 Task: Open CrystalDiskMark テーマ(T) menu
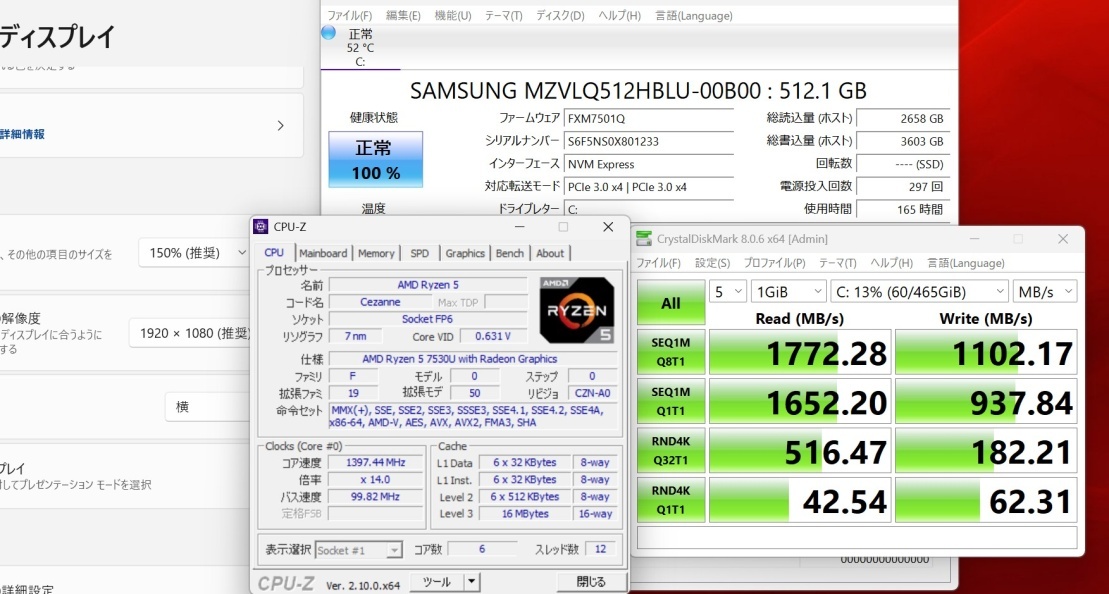[837, 263]
